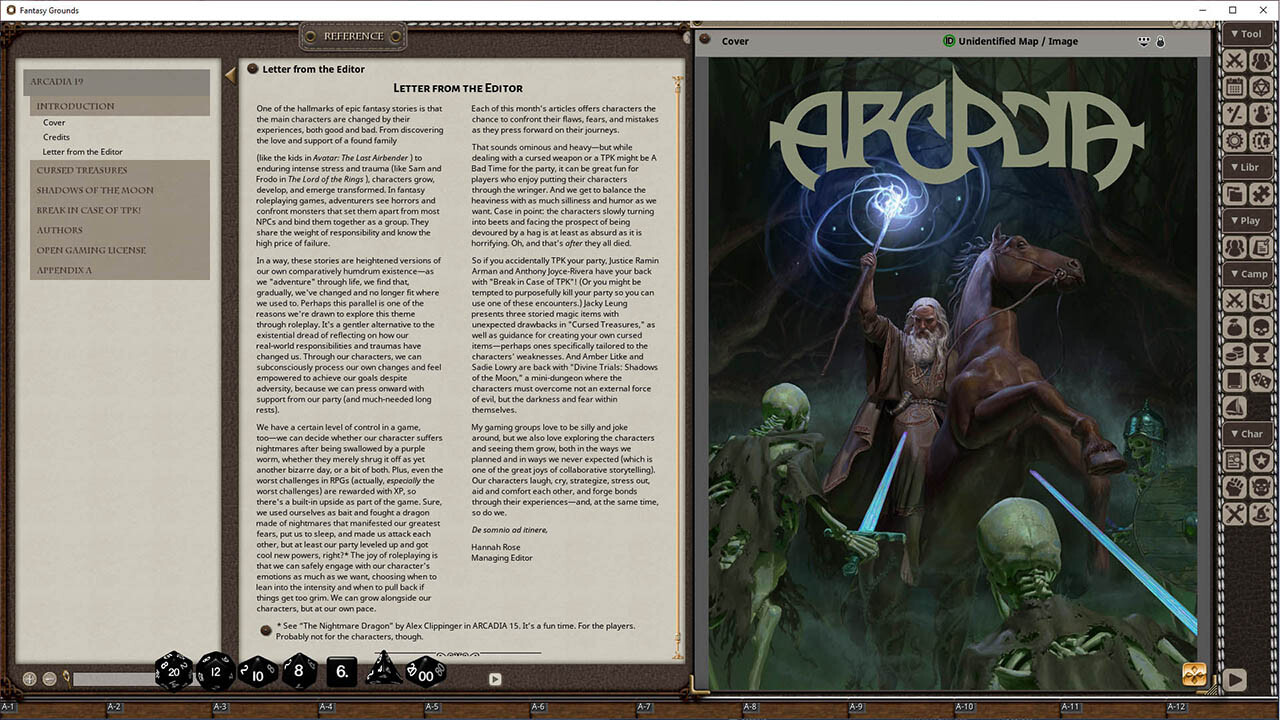This screenshot has width=1280, height=720.
Task: Toggle the mask icon on Cover image
Action: pos(1144,42)
